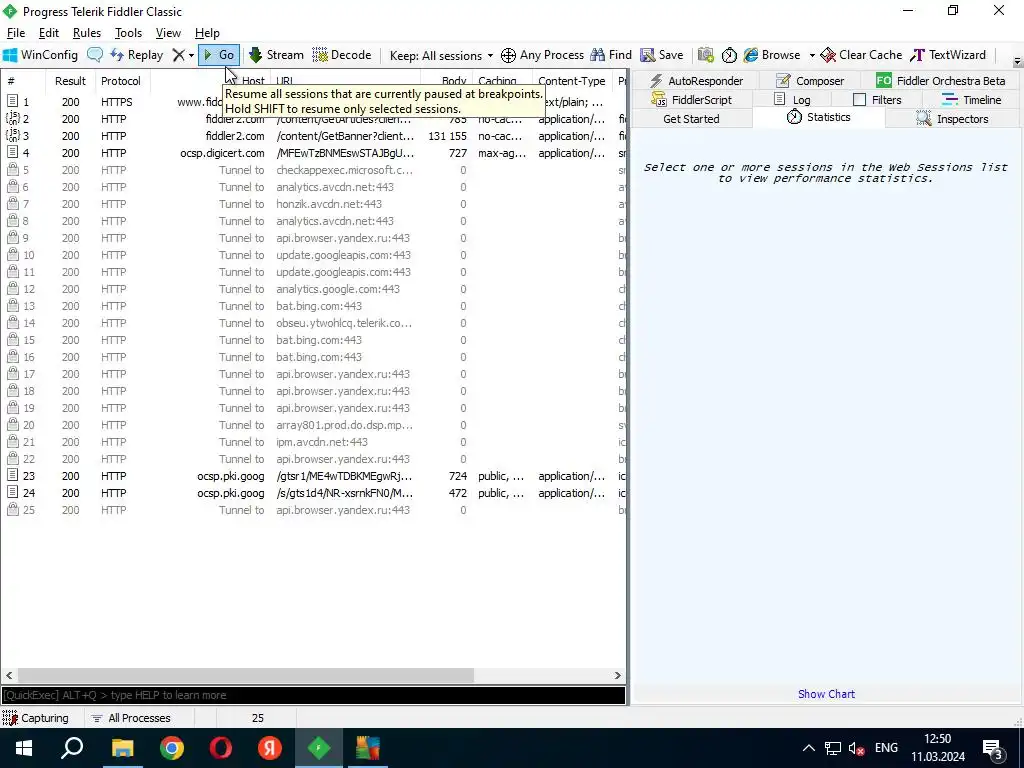Toggle the Filters tab checkbox
The image size is (1024, 768).
point(859,100)
